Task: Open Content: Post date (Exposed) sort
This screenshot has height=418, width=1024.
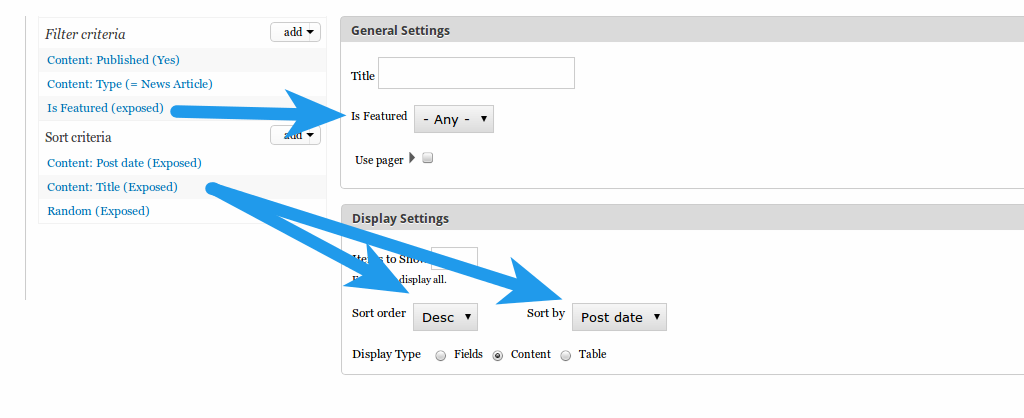Action: pos(124,163)
